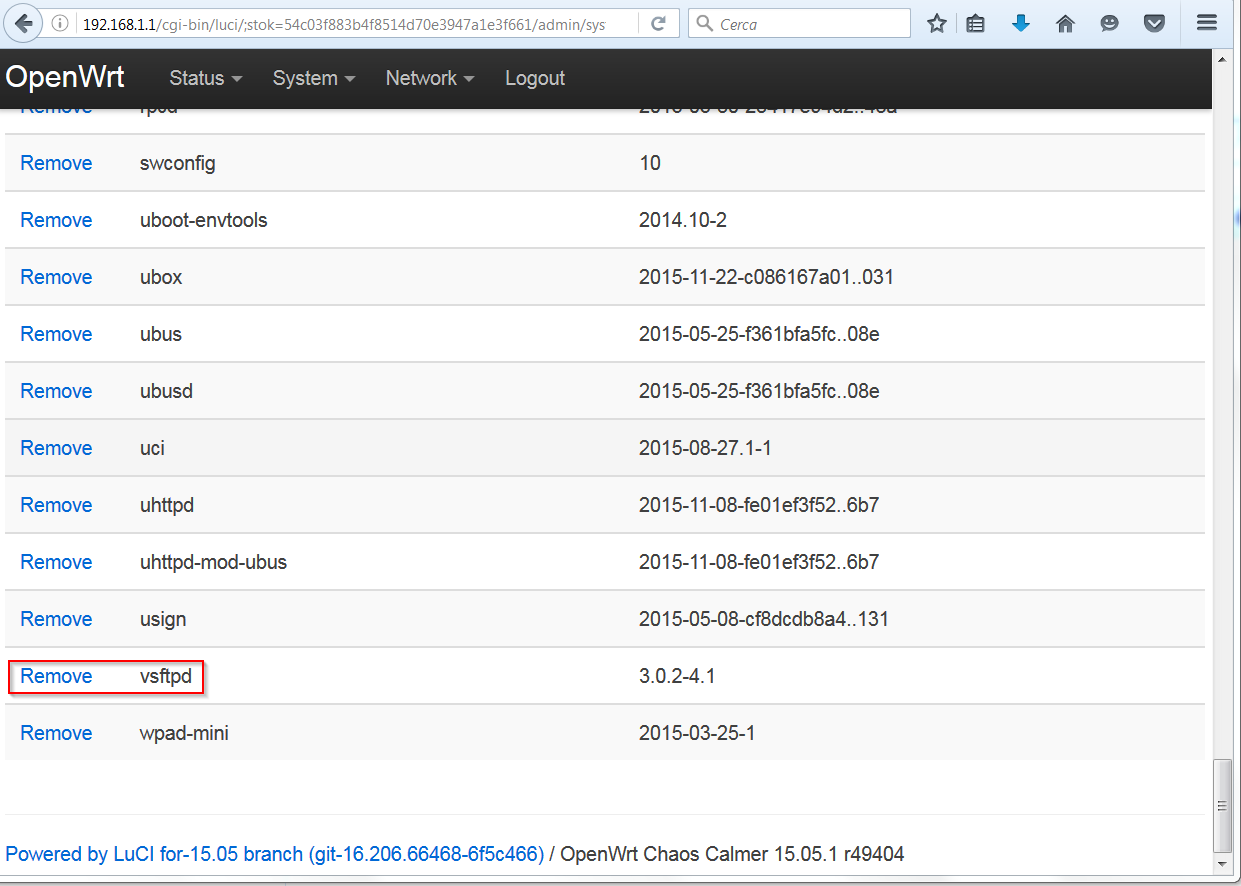Go to the browser home page icon
Screen dimensions: 1241x886
click(1065, 23)
